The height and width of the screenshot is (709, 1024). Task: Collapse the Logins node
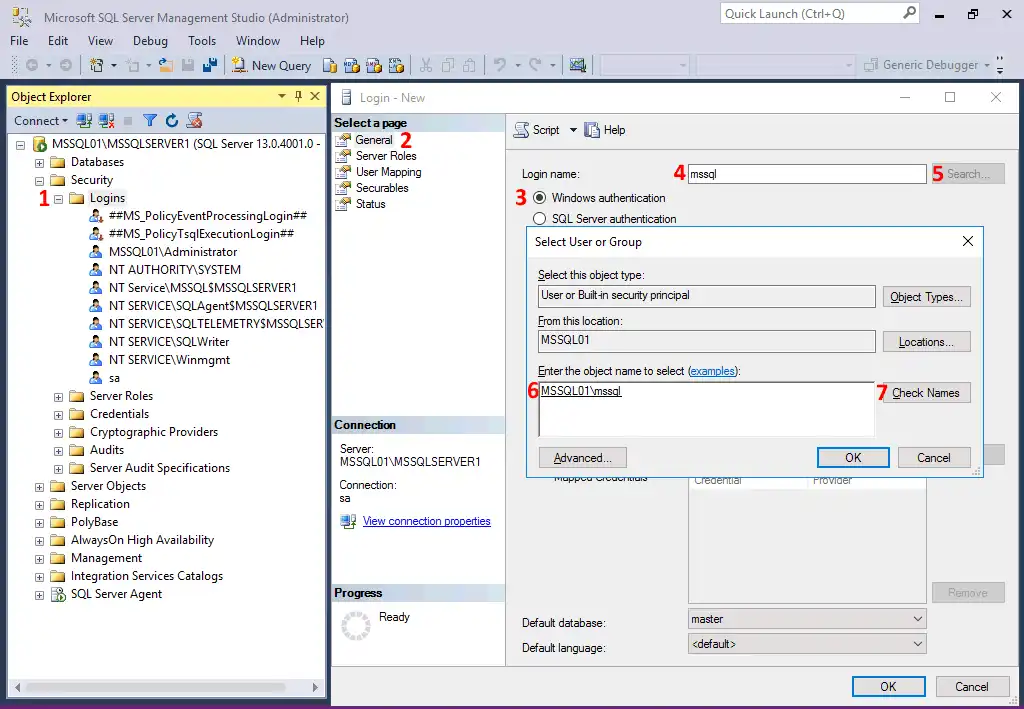(58, 197)
